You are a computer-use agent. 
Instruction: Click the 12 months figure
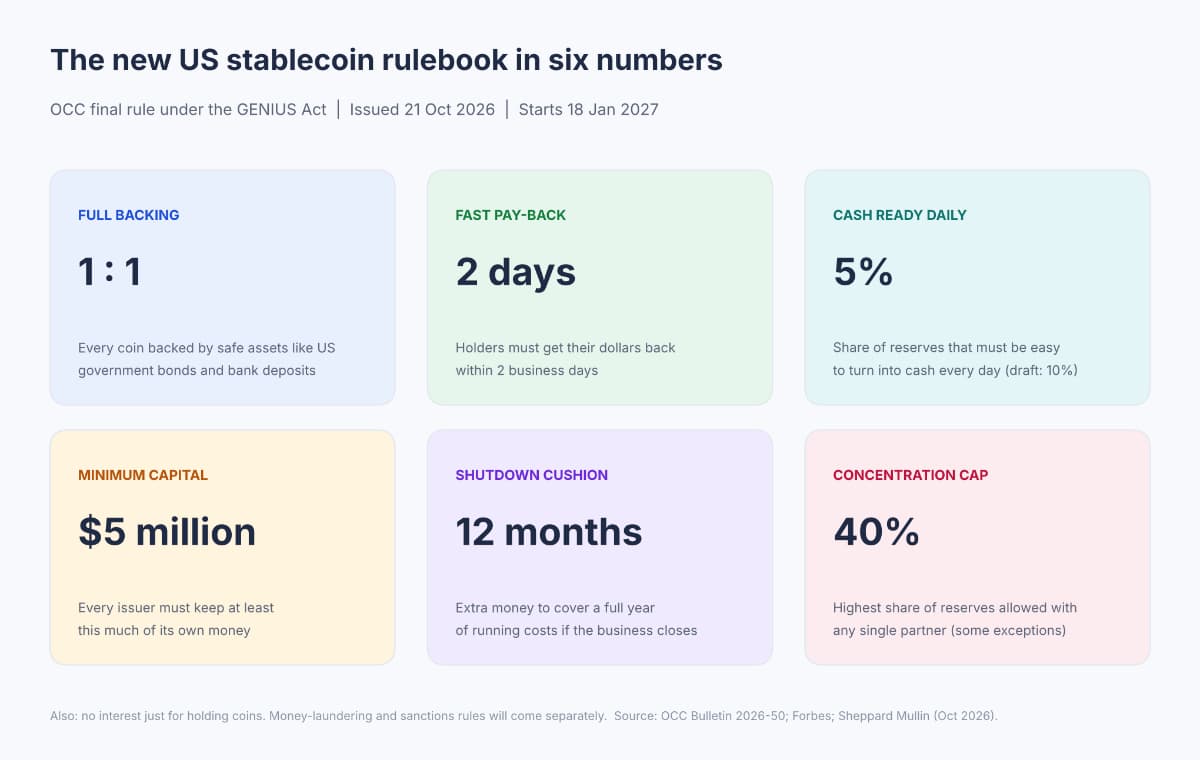coord(549,532)
